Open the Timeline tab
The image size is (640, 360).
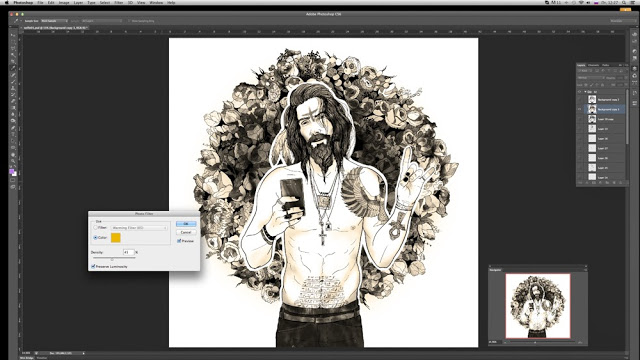42,358
